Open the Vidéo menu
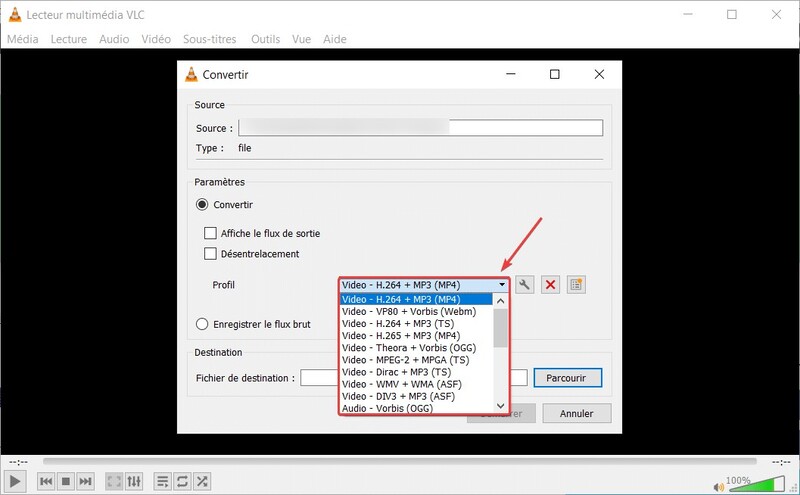This screenshot has width=800, height=495. [x=156, y=39]
